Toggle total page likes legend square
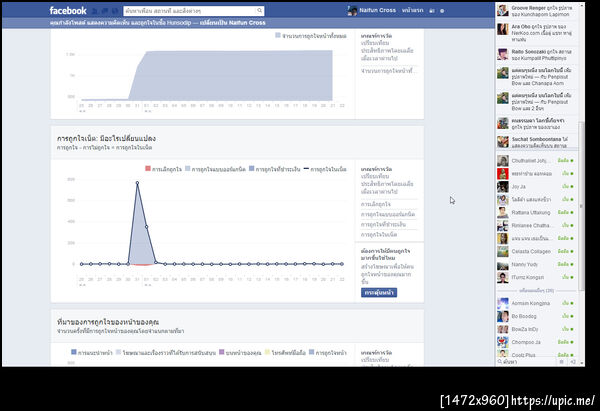Screen dimensions: 600x411 coord(278,35)
